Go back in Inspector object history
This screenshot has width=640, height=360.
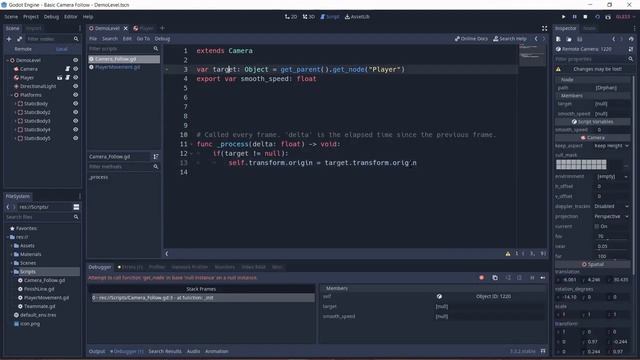pyautogui.click(x=613, y=39)
